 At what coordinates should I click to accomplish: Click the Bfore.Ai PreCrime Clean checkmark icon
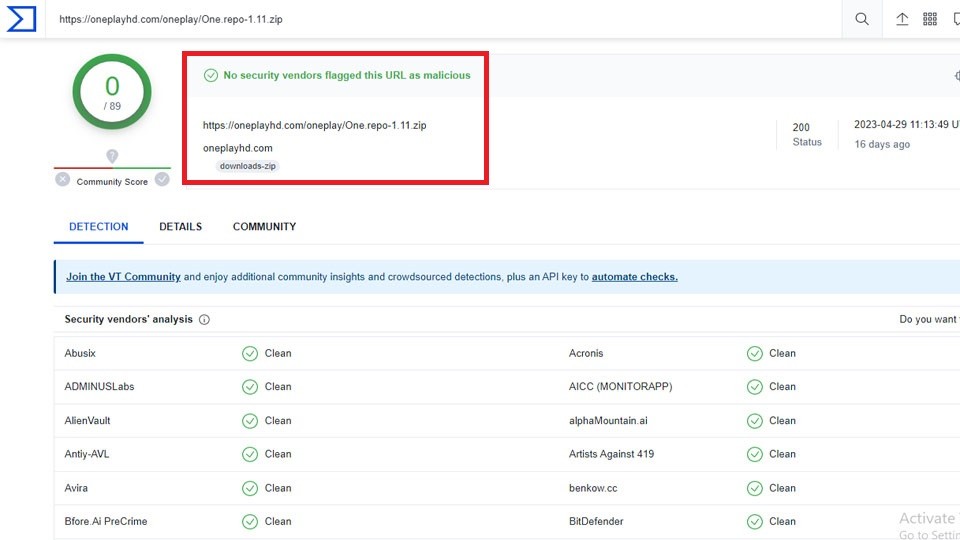click(250, 522)
